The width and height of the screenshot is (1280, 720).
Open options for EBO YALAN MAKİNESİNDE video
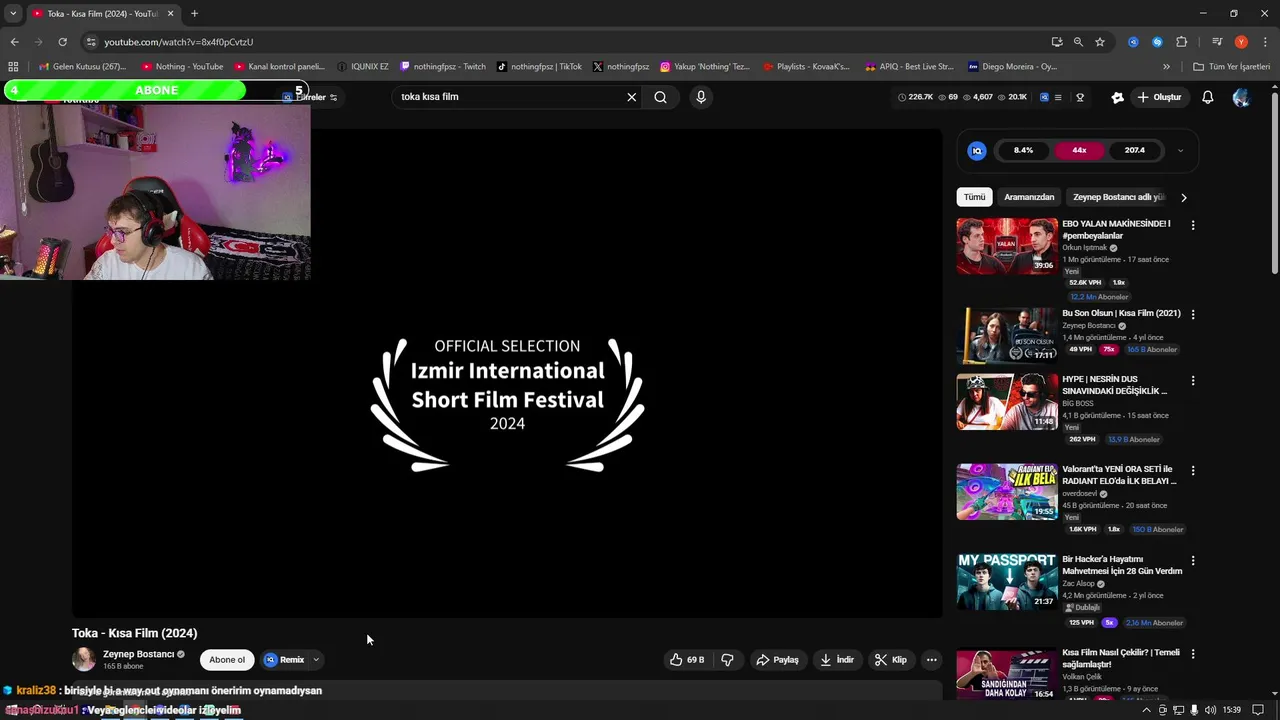pos(1192,225)
